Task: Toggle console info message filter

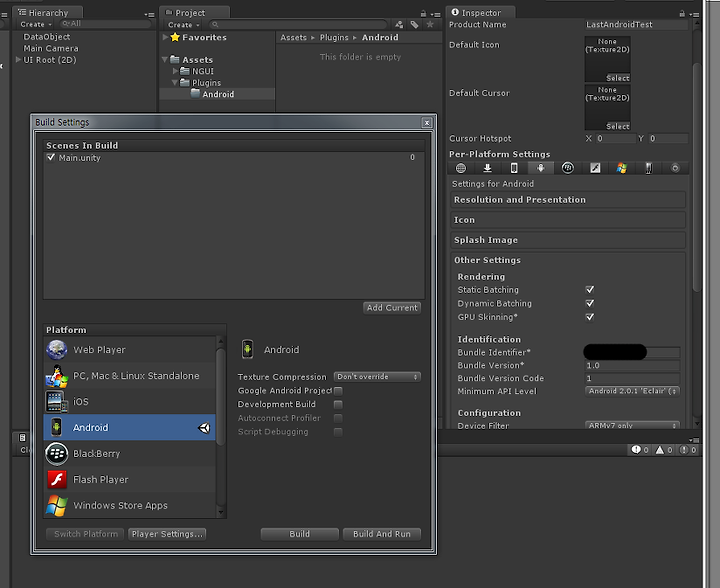Action: [x=640, y=450]
